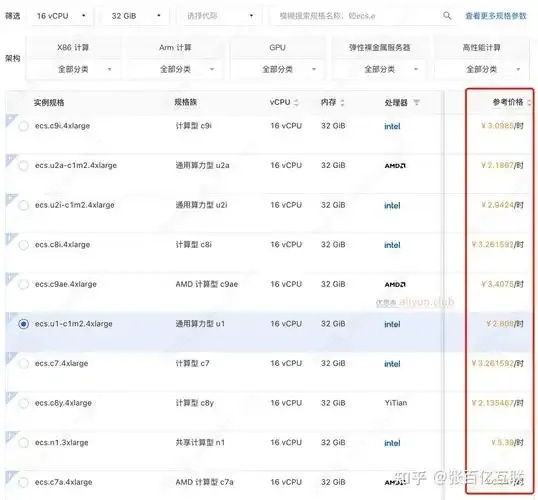Click the 共享计算型 n1 family cell
Screen dimensions: 538x500
click(x=200, y=443)
